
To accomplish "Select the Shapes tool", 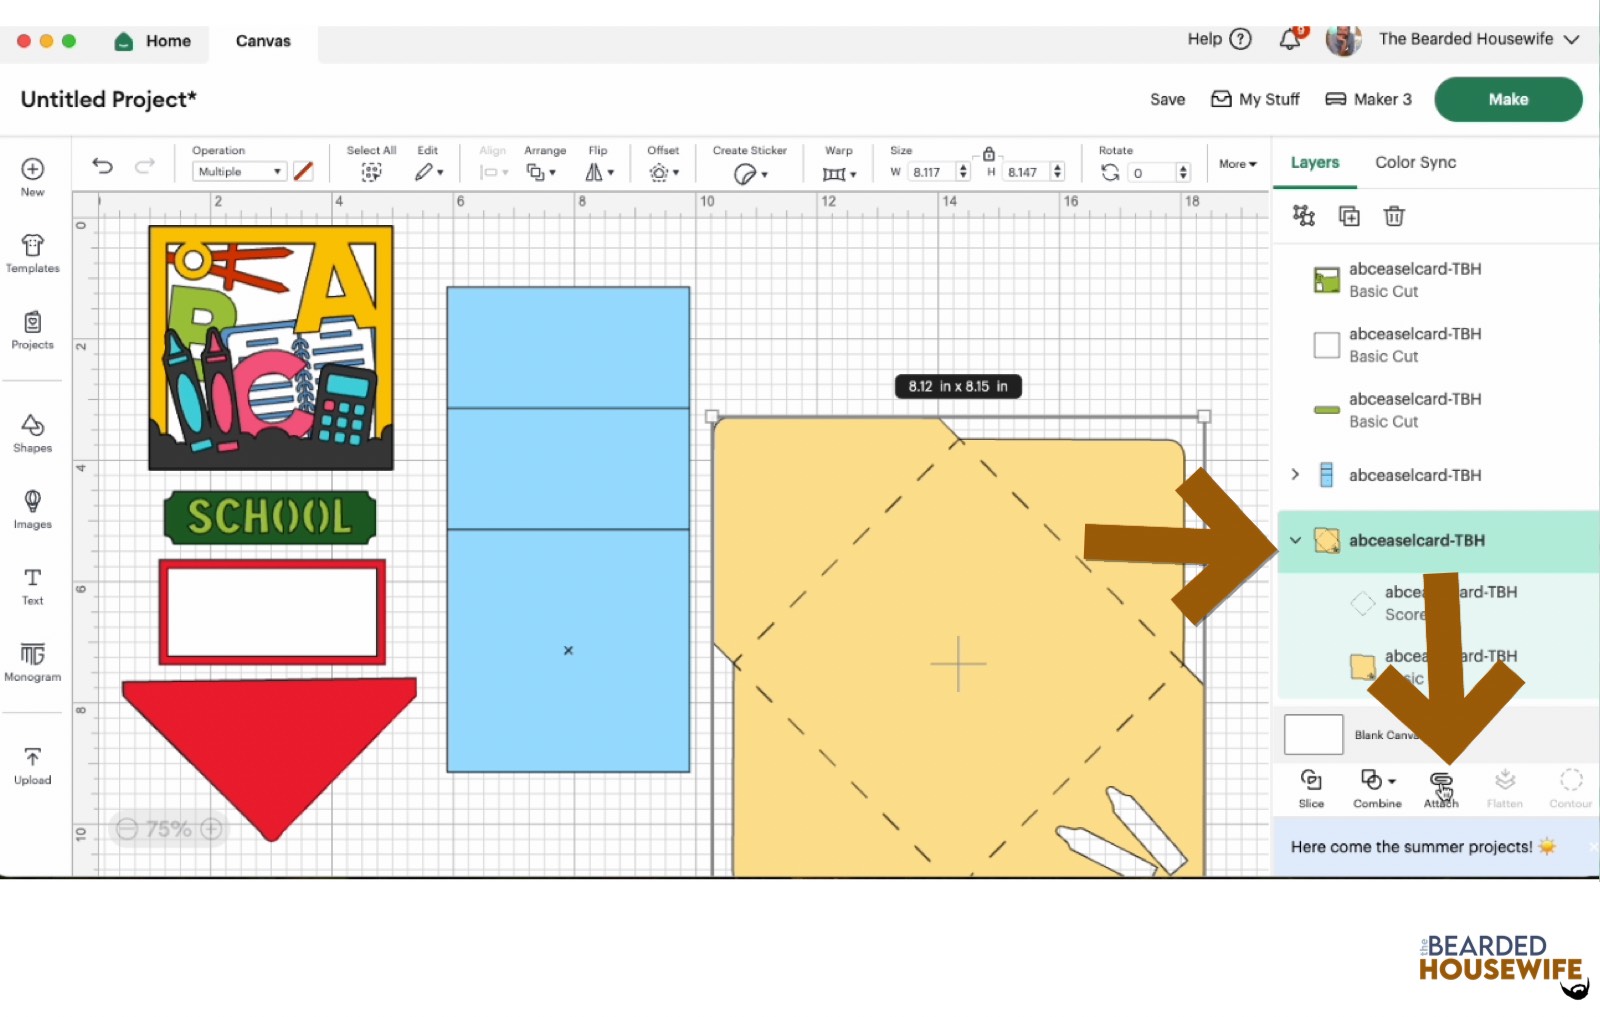I will 32,433.
